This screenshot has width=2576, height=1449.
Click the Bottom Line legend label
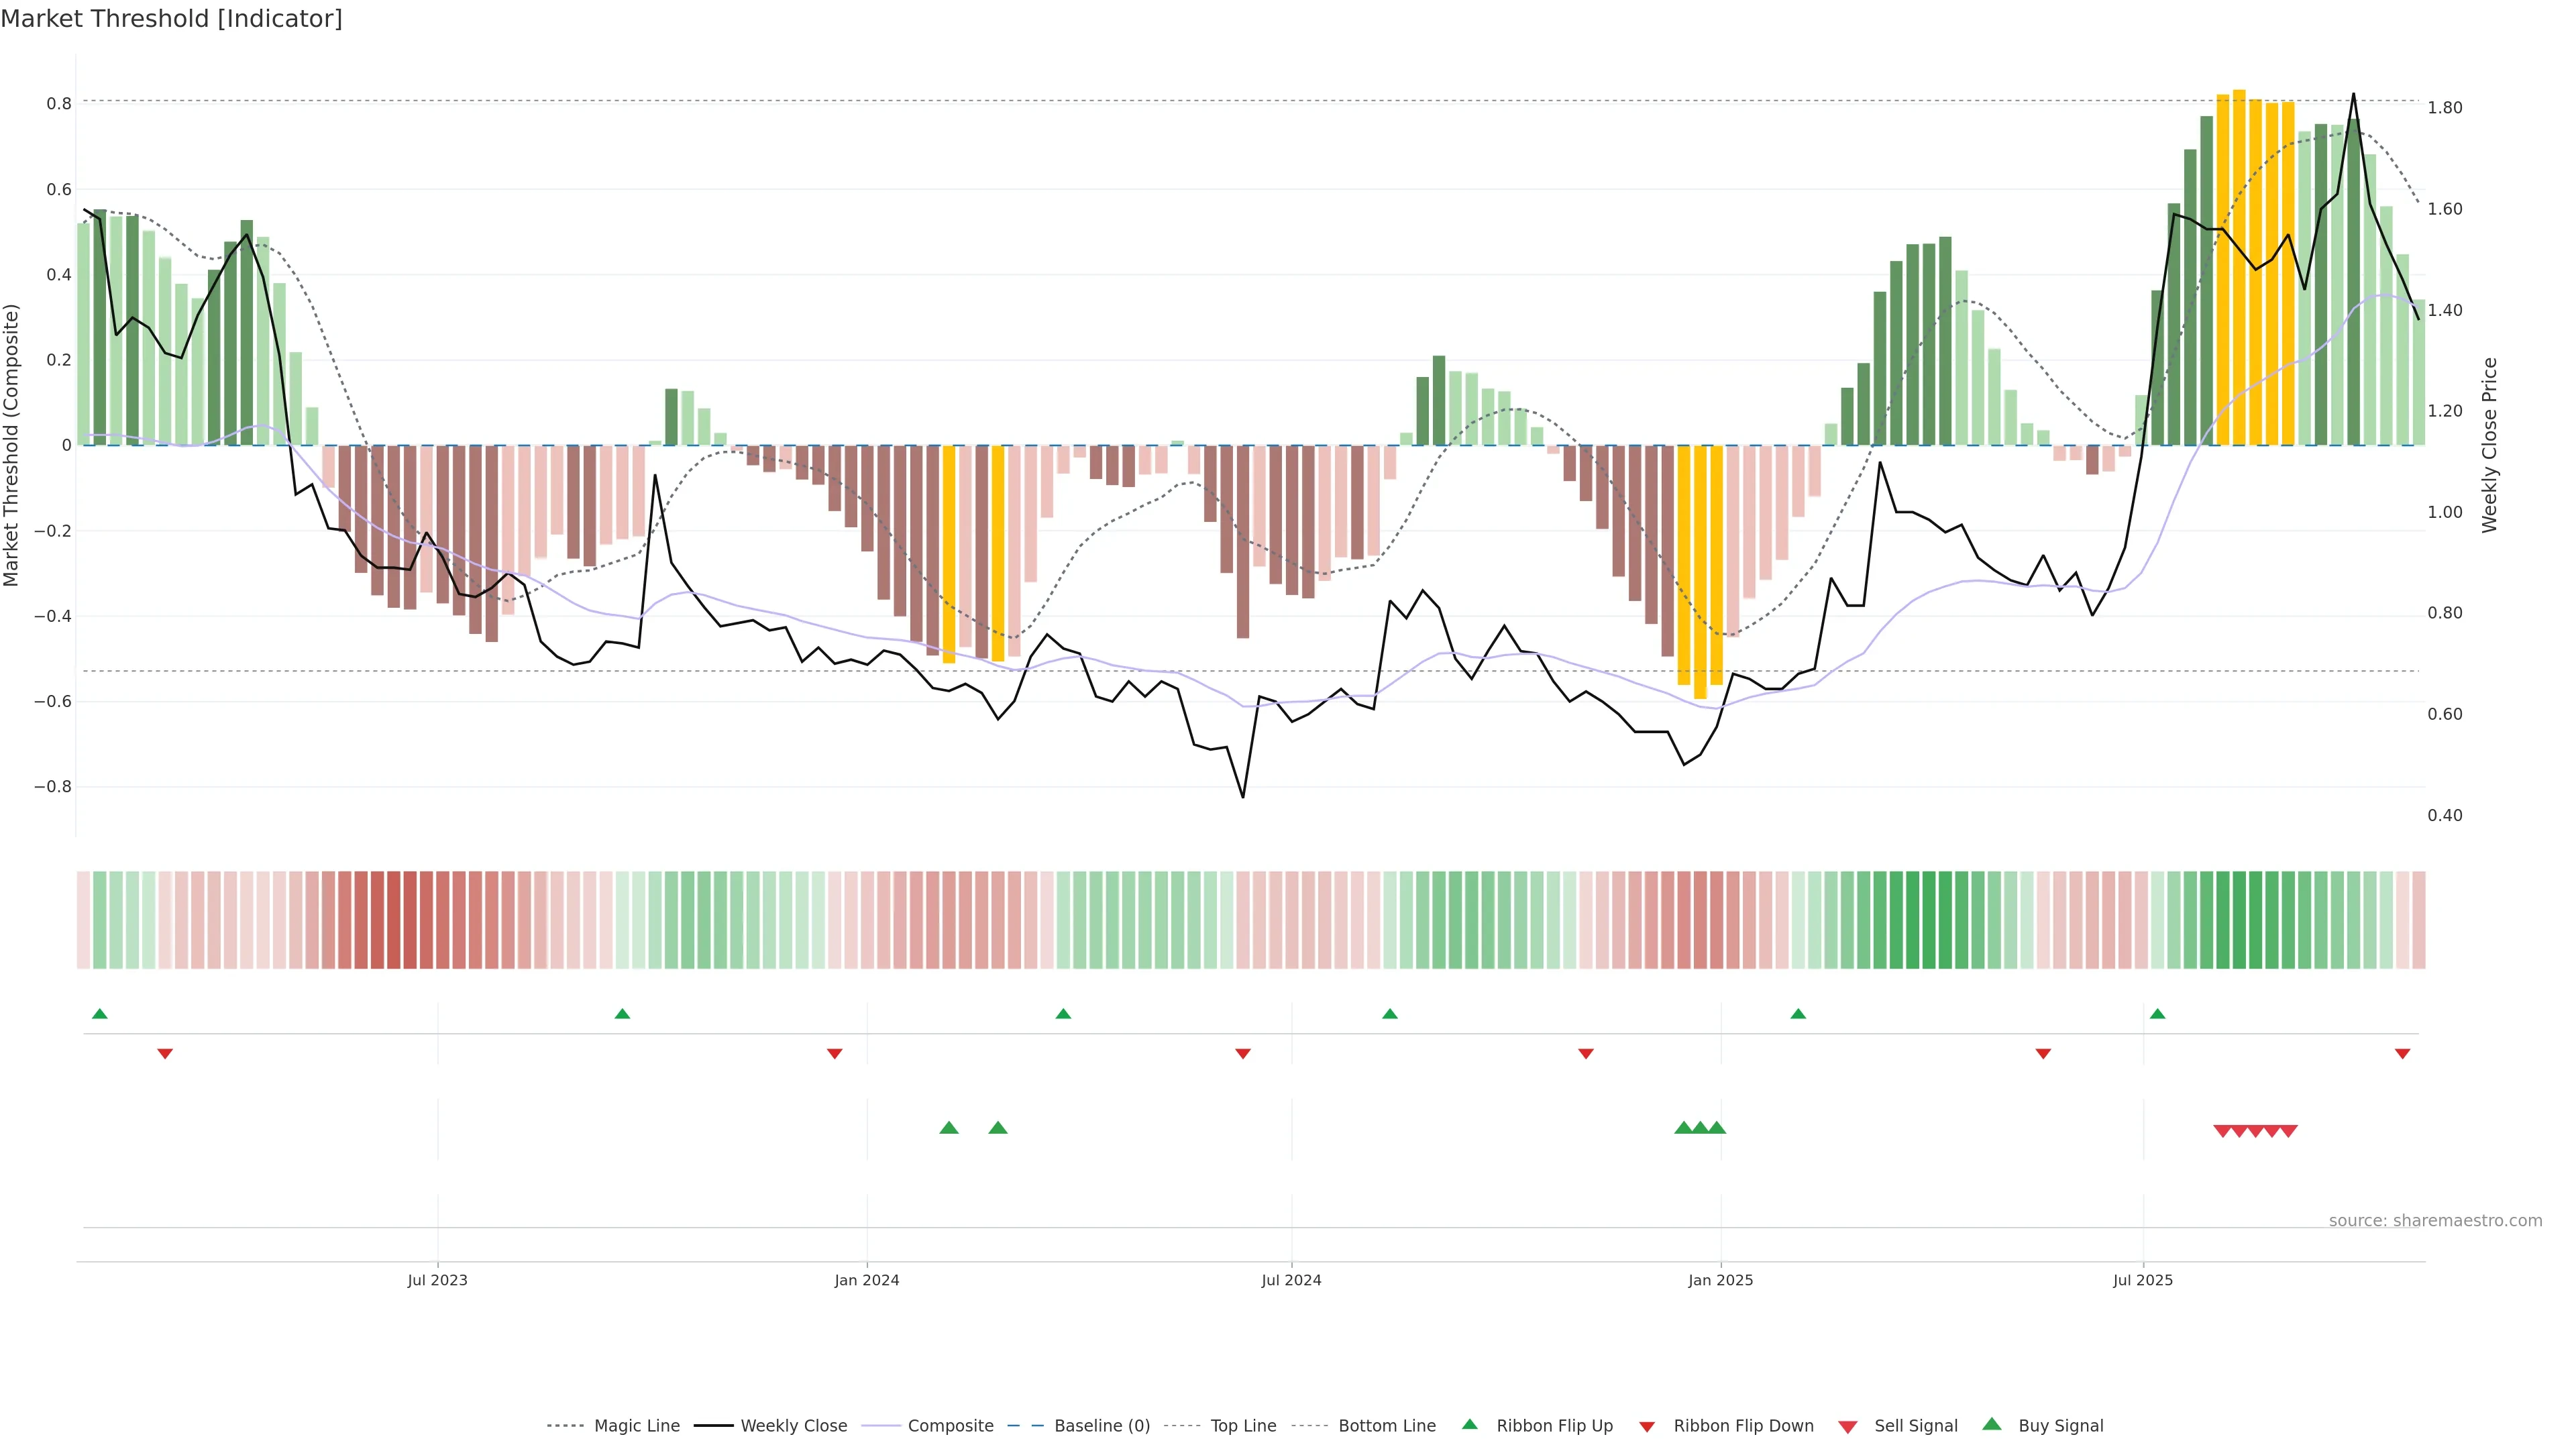1387,1426
